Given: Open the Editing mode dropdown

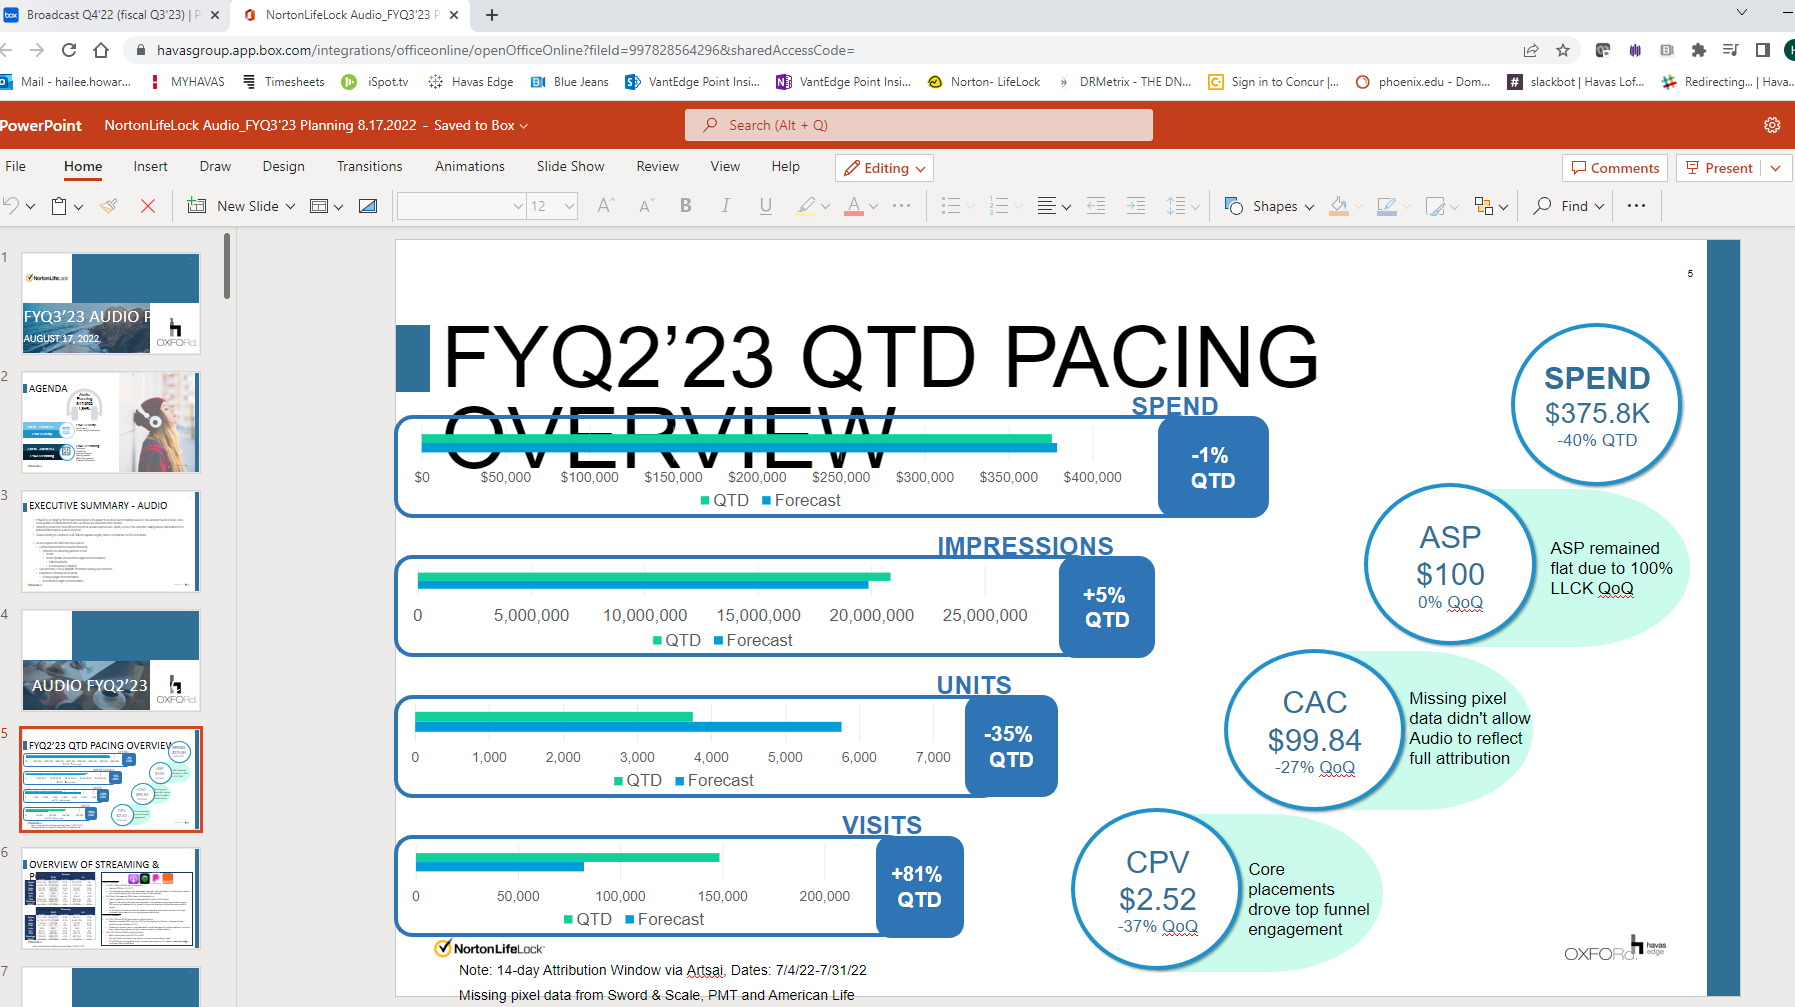Looking at the screenshot, I should point(884,168).
